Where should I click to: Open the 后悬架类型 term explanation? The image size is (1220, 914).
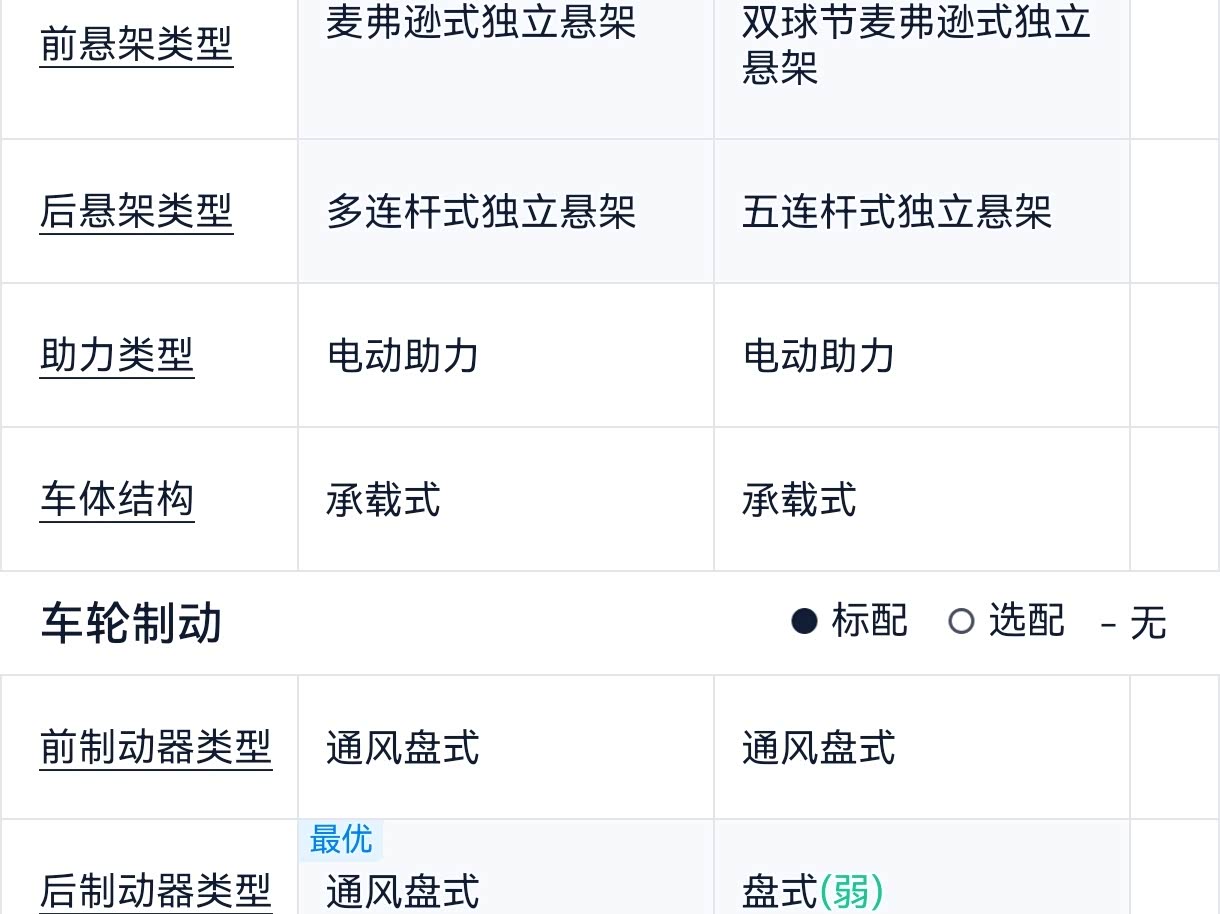(136, 212)
